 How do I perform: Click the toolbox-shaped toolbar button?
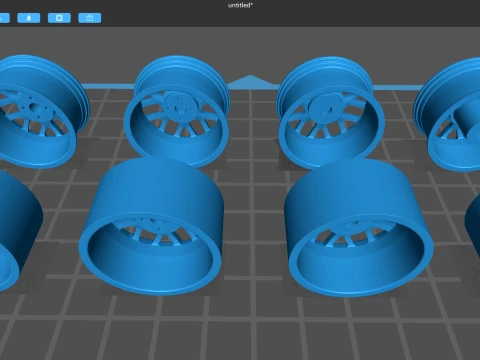[x=90, y=18]
